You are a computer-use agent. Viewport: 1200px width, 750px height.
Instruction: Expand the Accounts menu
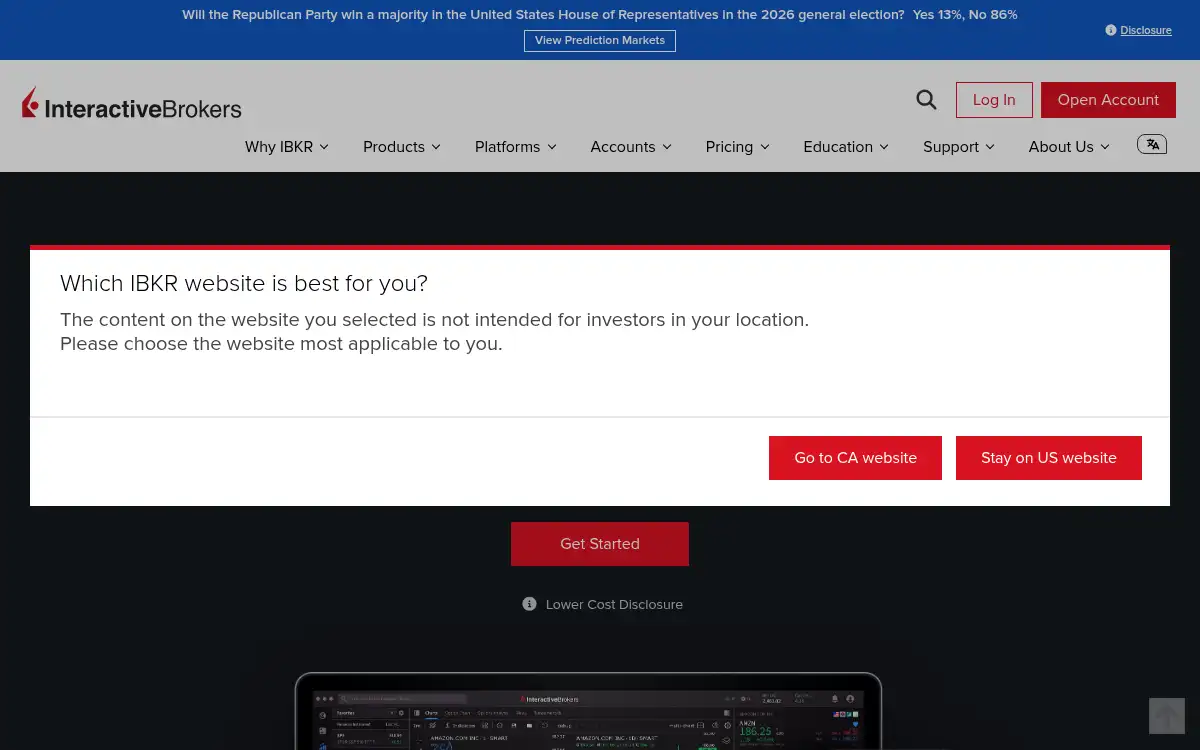tap(631, 147)
